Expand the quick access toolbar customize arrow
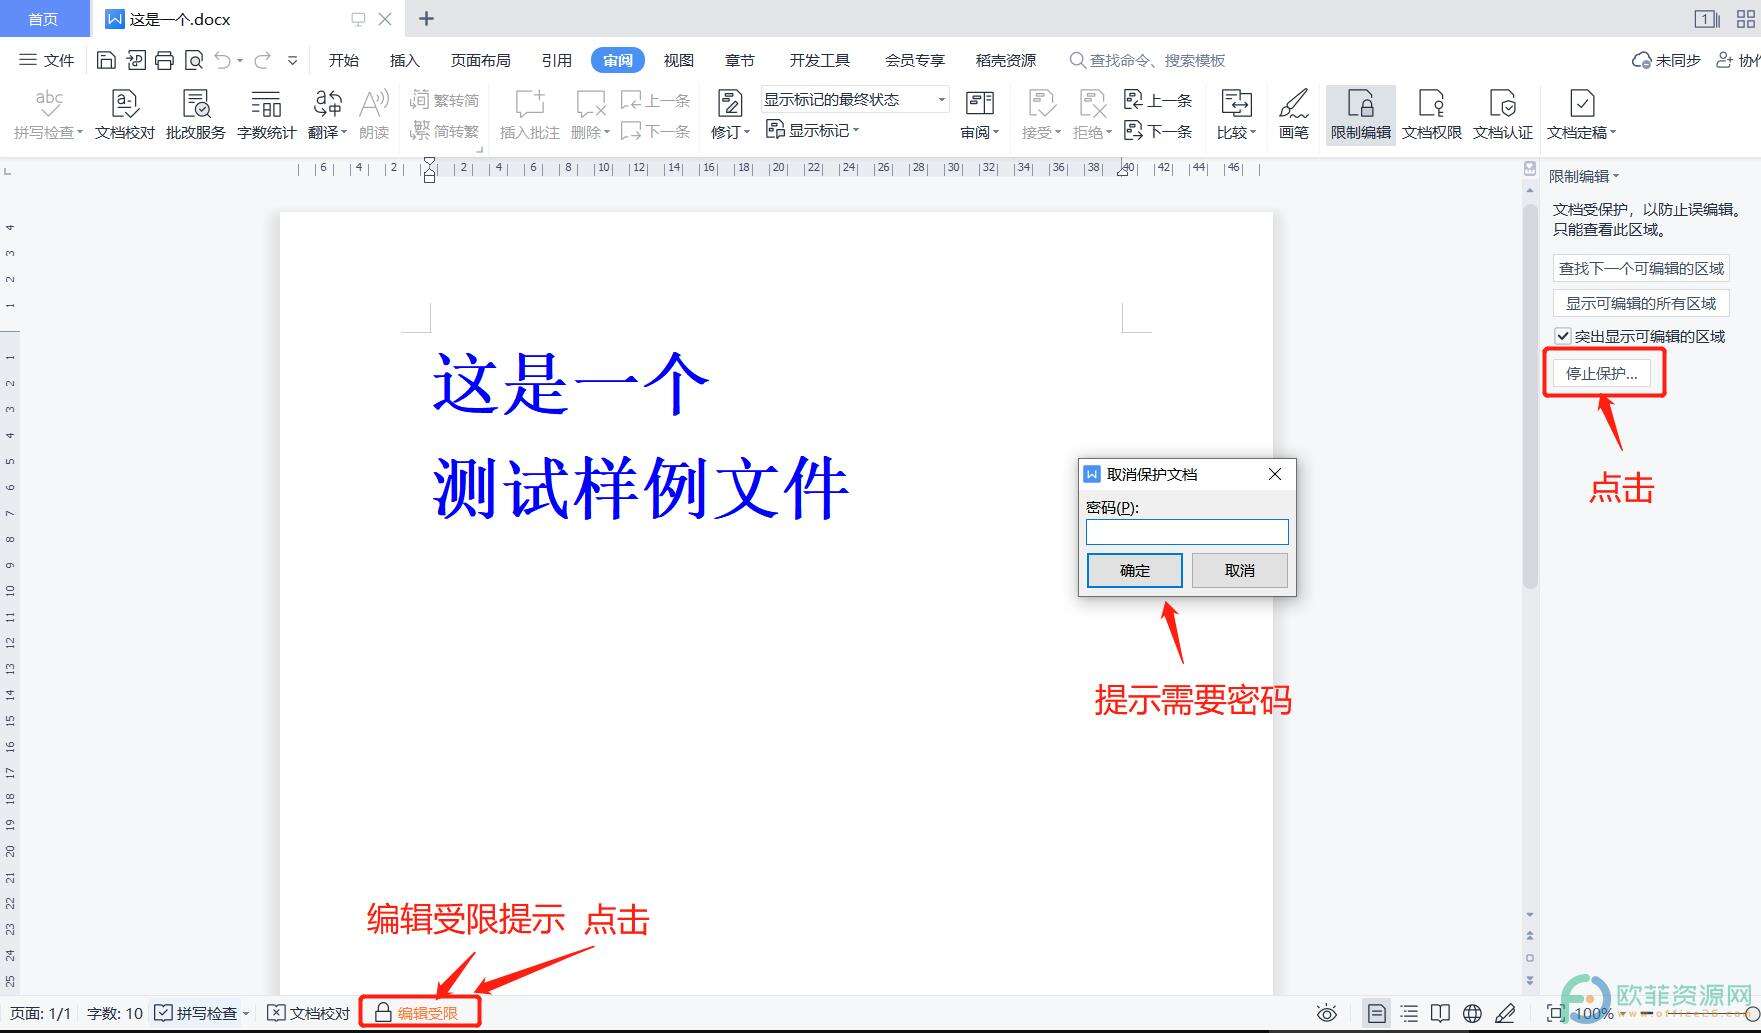The height and width of the screenshot is (1033, 1761). click(x=292, y=60)
